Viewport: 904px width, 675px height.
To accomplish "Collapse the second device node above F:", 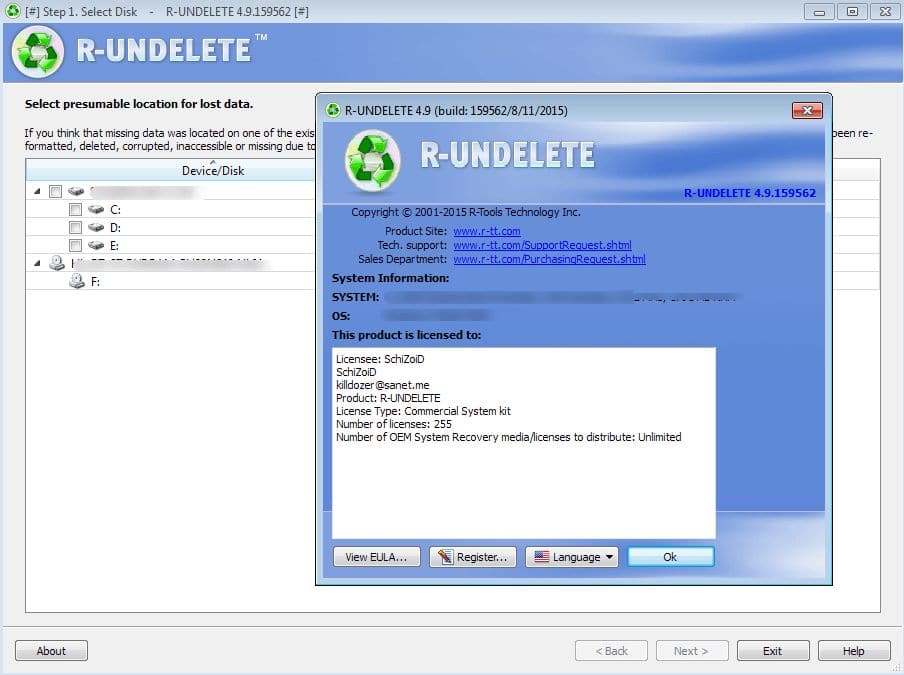I will coord(37,263).
